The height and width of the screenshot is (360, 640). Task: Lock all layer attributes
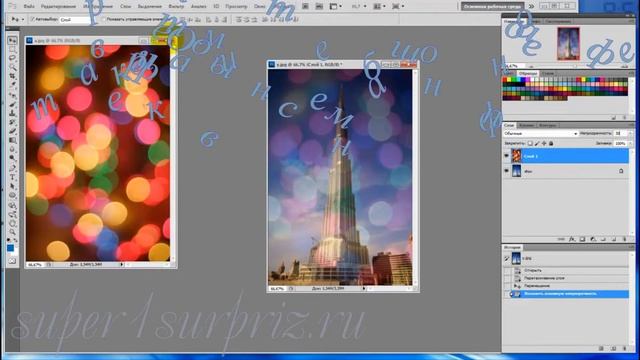551,143
